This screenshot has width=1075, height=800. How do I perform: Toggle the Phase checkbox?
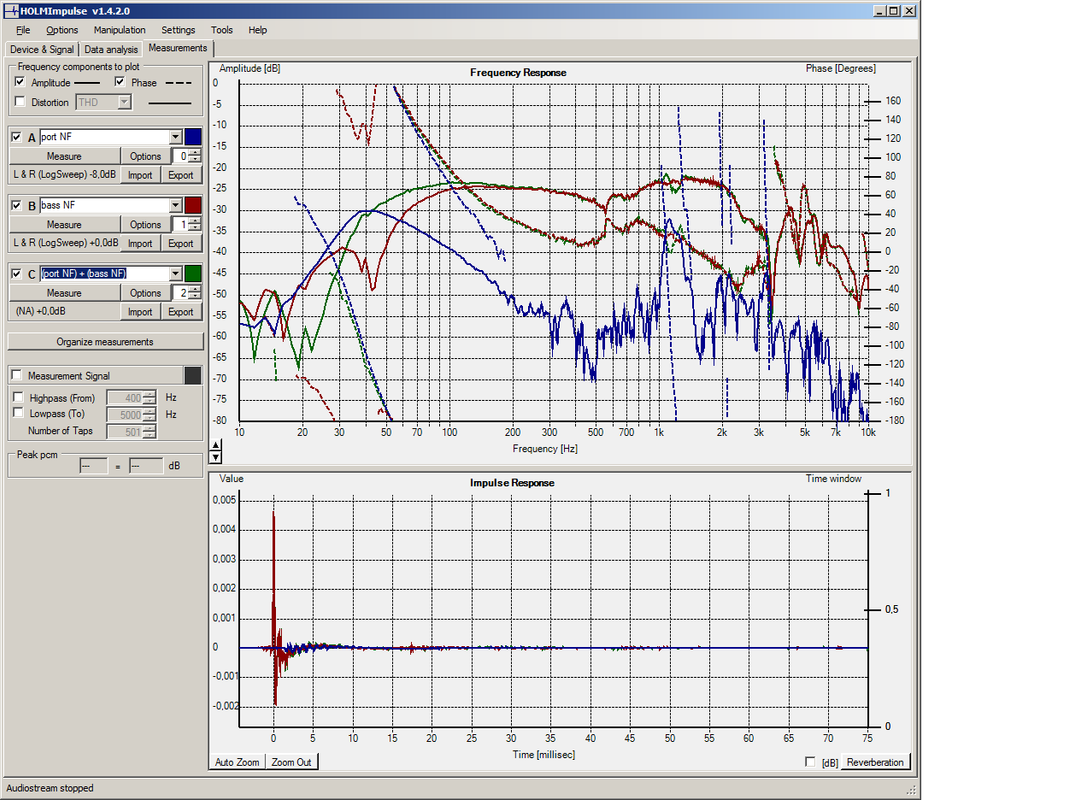[x=120, y=82]
